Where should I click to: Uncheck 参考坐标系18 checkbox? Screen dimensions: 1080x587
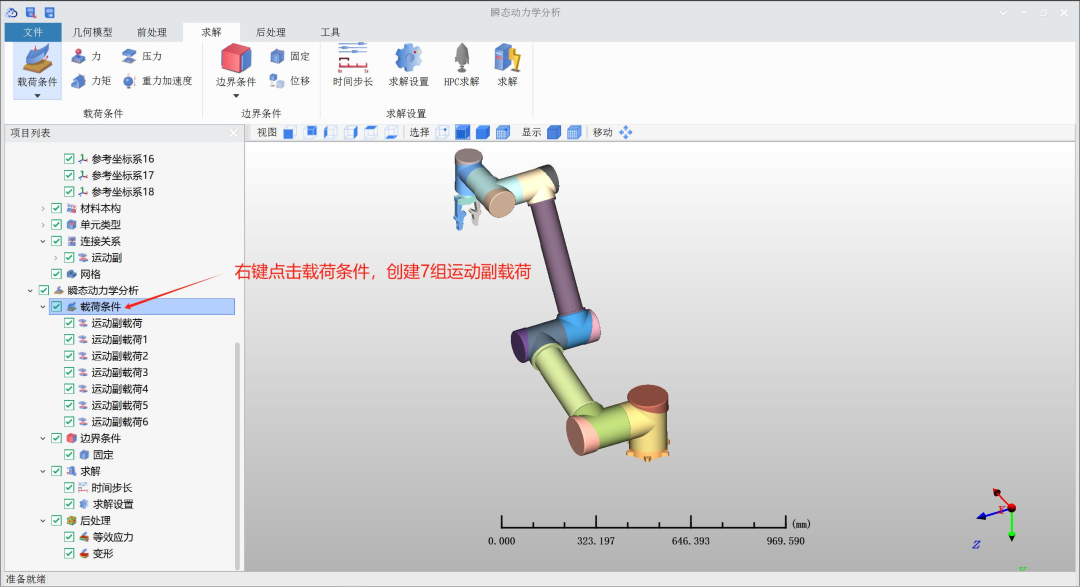coord(69,192)
